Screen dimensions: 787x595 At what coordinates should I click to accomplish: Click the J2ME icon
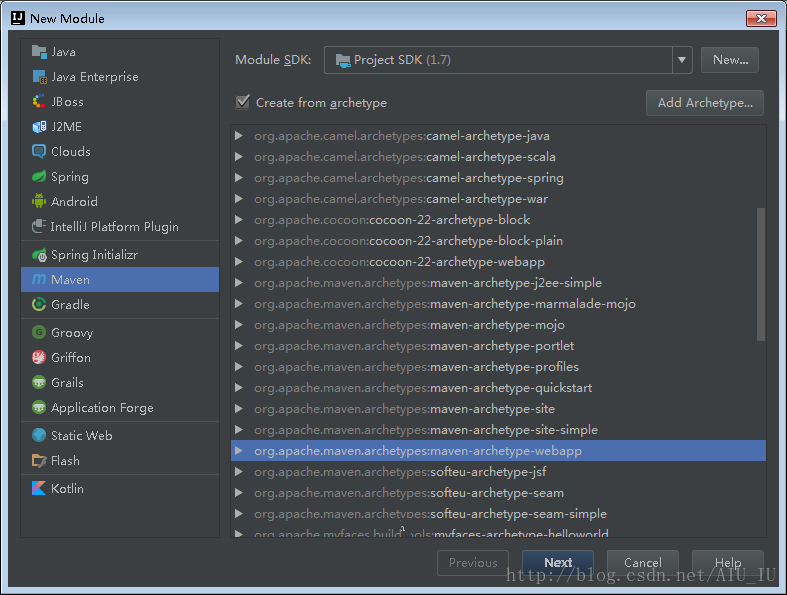[39, 127]
